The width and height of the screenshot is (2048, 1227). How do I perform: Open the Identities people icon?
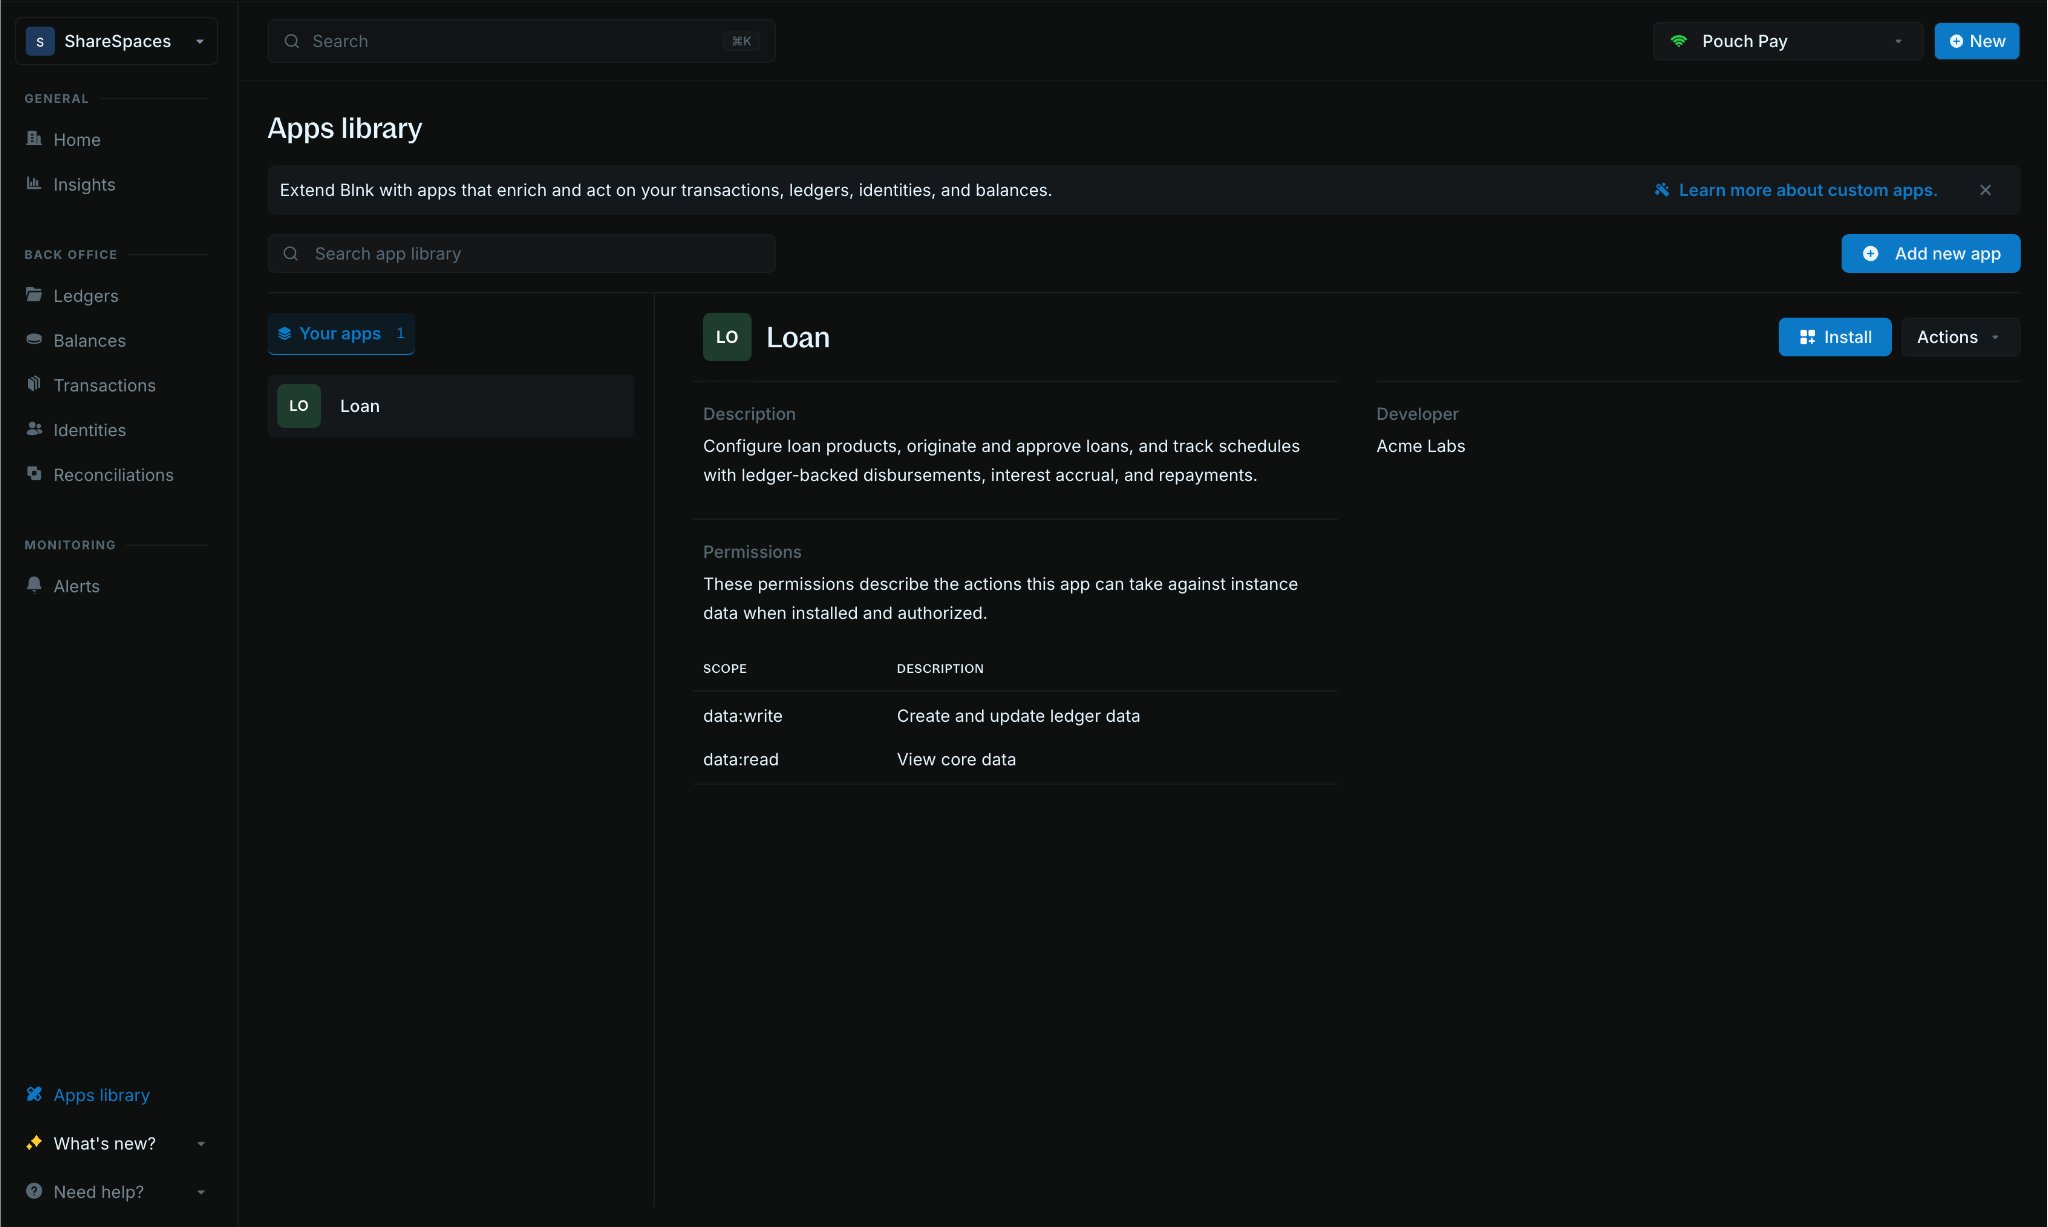pyautogui.click(x=34, y=429)
